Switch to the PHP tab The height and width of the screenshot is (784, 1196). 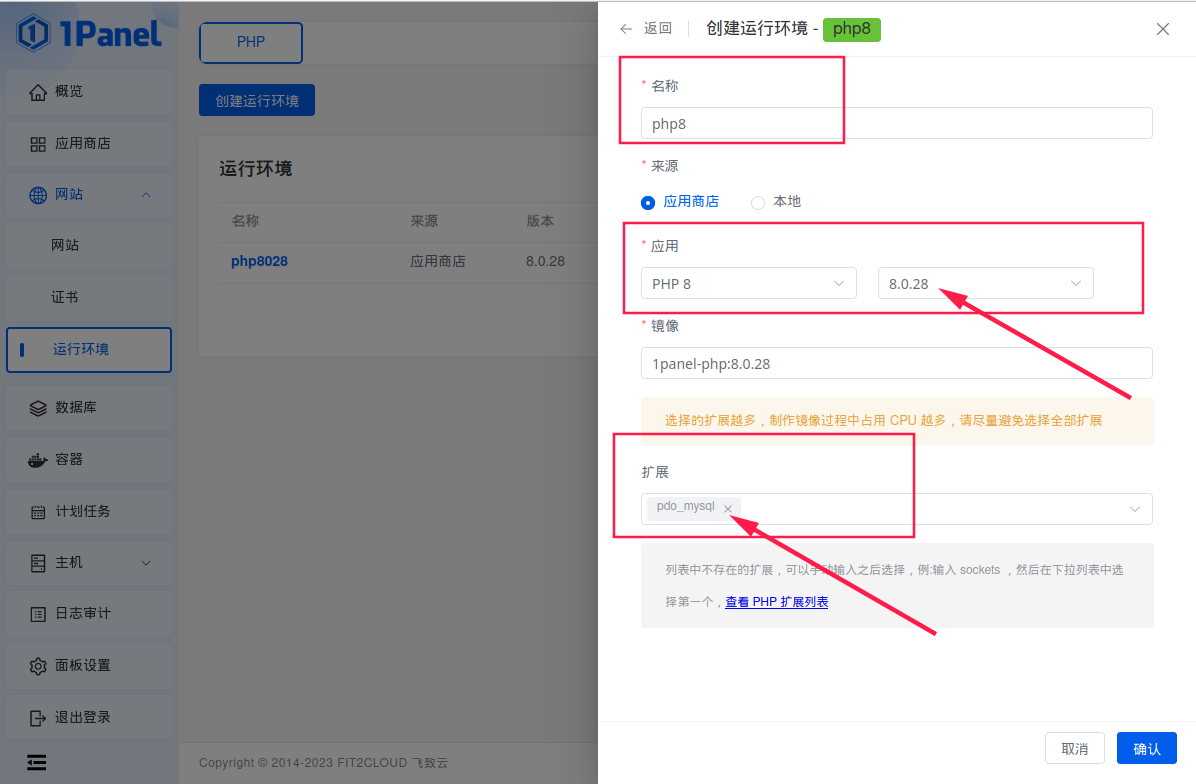coord(251,43)
